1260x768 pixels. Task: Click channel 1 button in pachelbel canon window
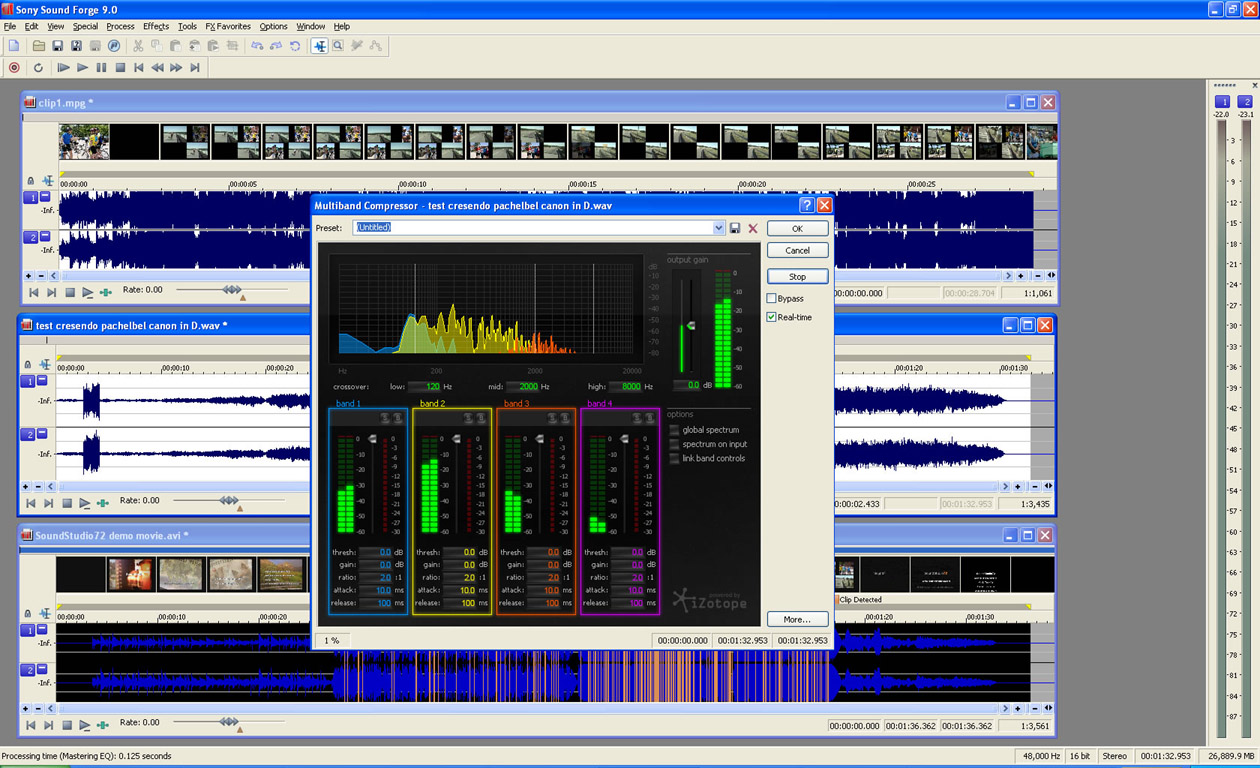30,381
